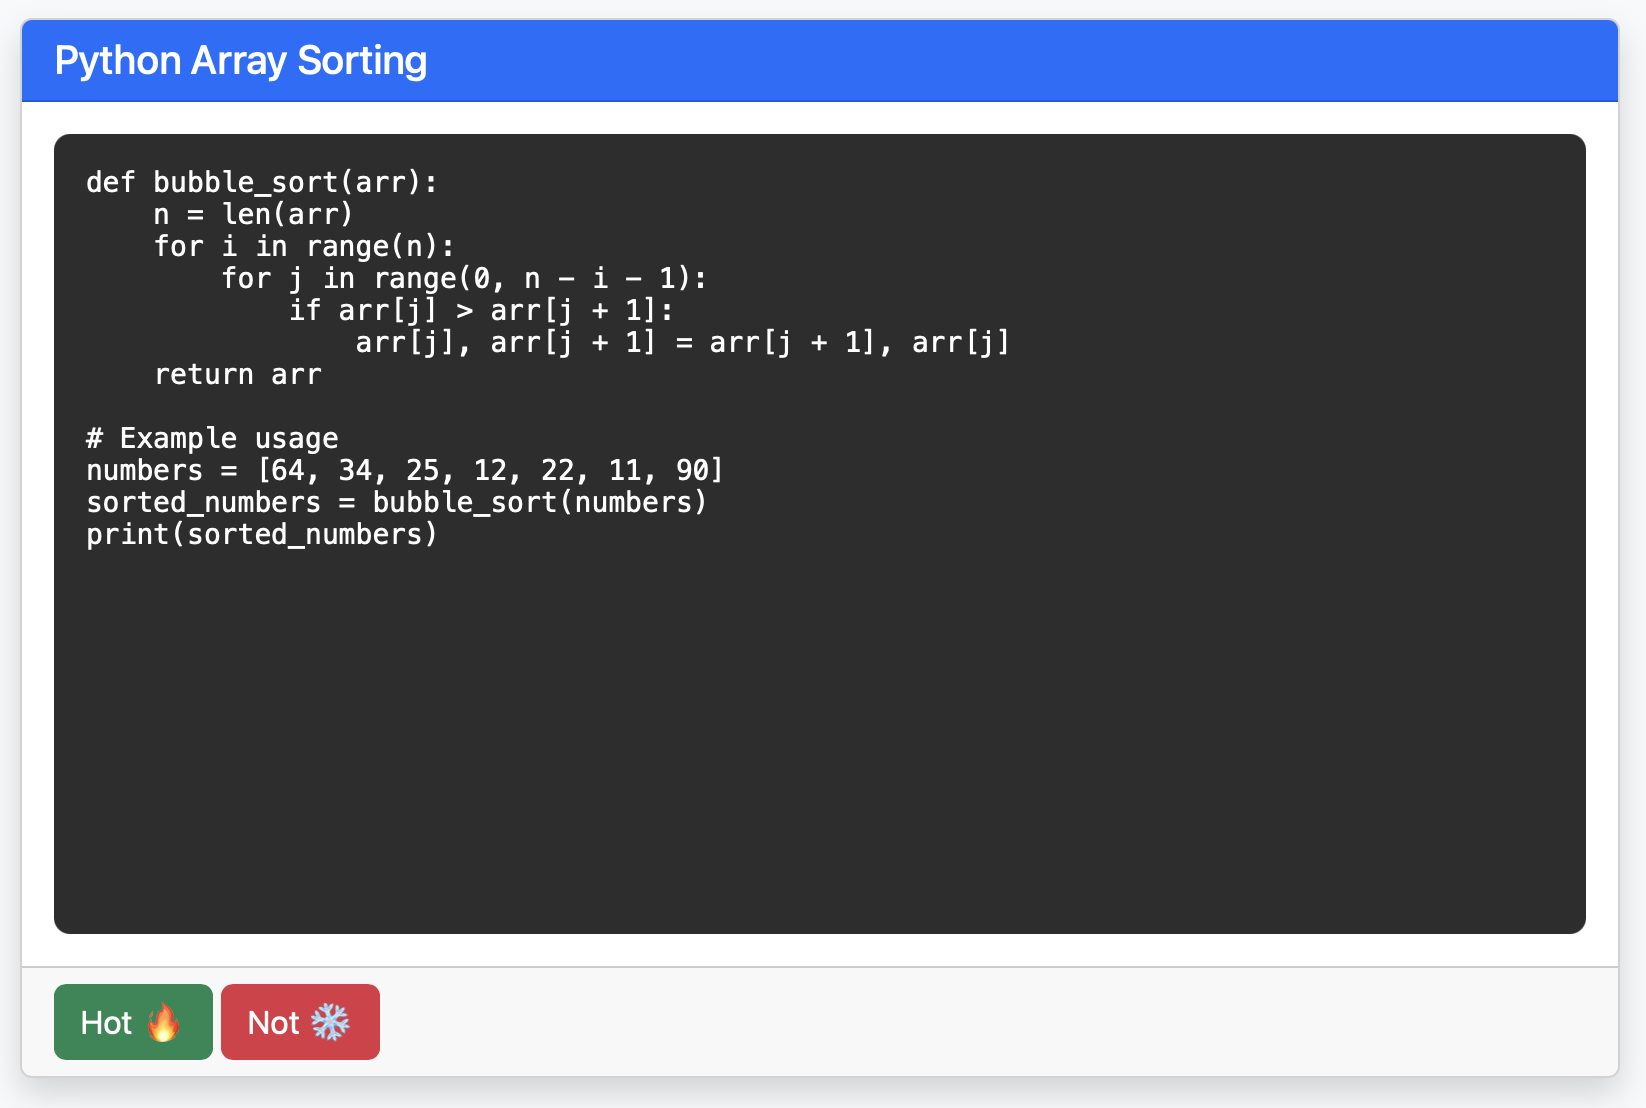Click the 'Python Array Sorting' title
Viewport: 1646px width, 1108px height.
click(x=241, y=61)
